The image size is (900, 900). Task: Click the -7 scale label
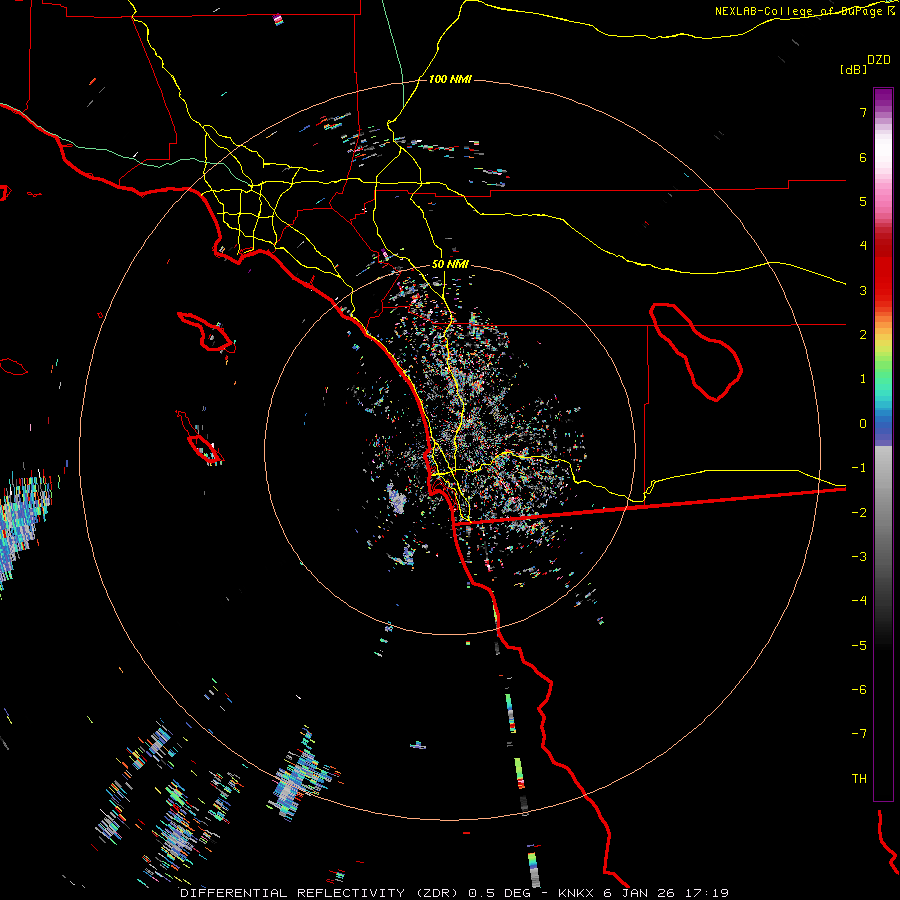coord(859,734)
